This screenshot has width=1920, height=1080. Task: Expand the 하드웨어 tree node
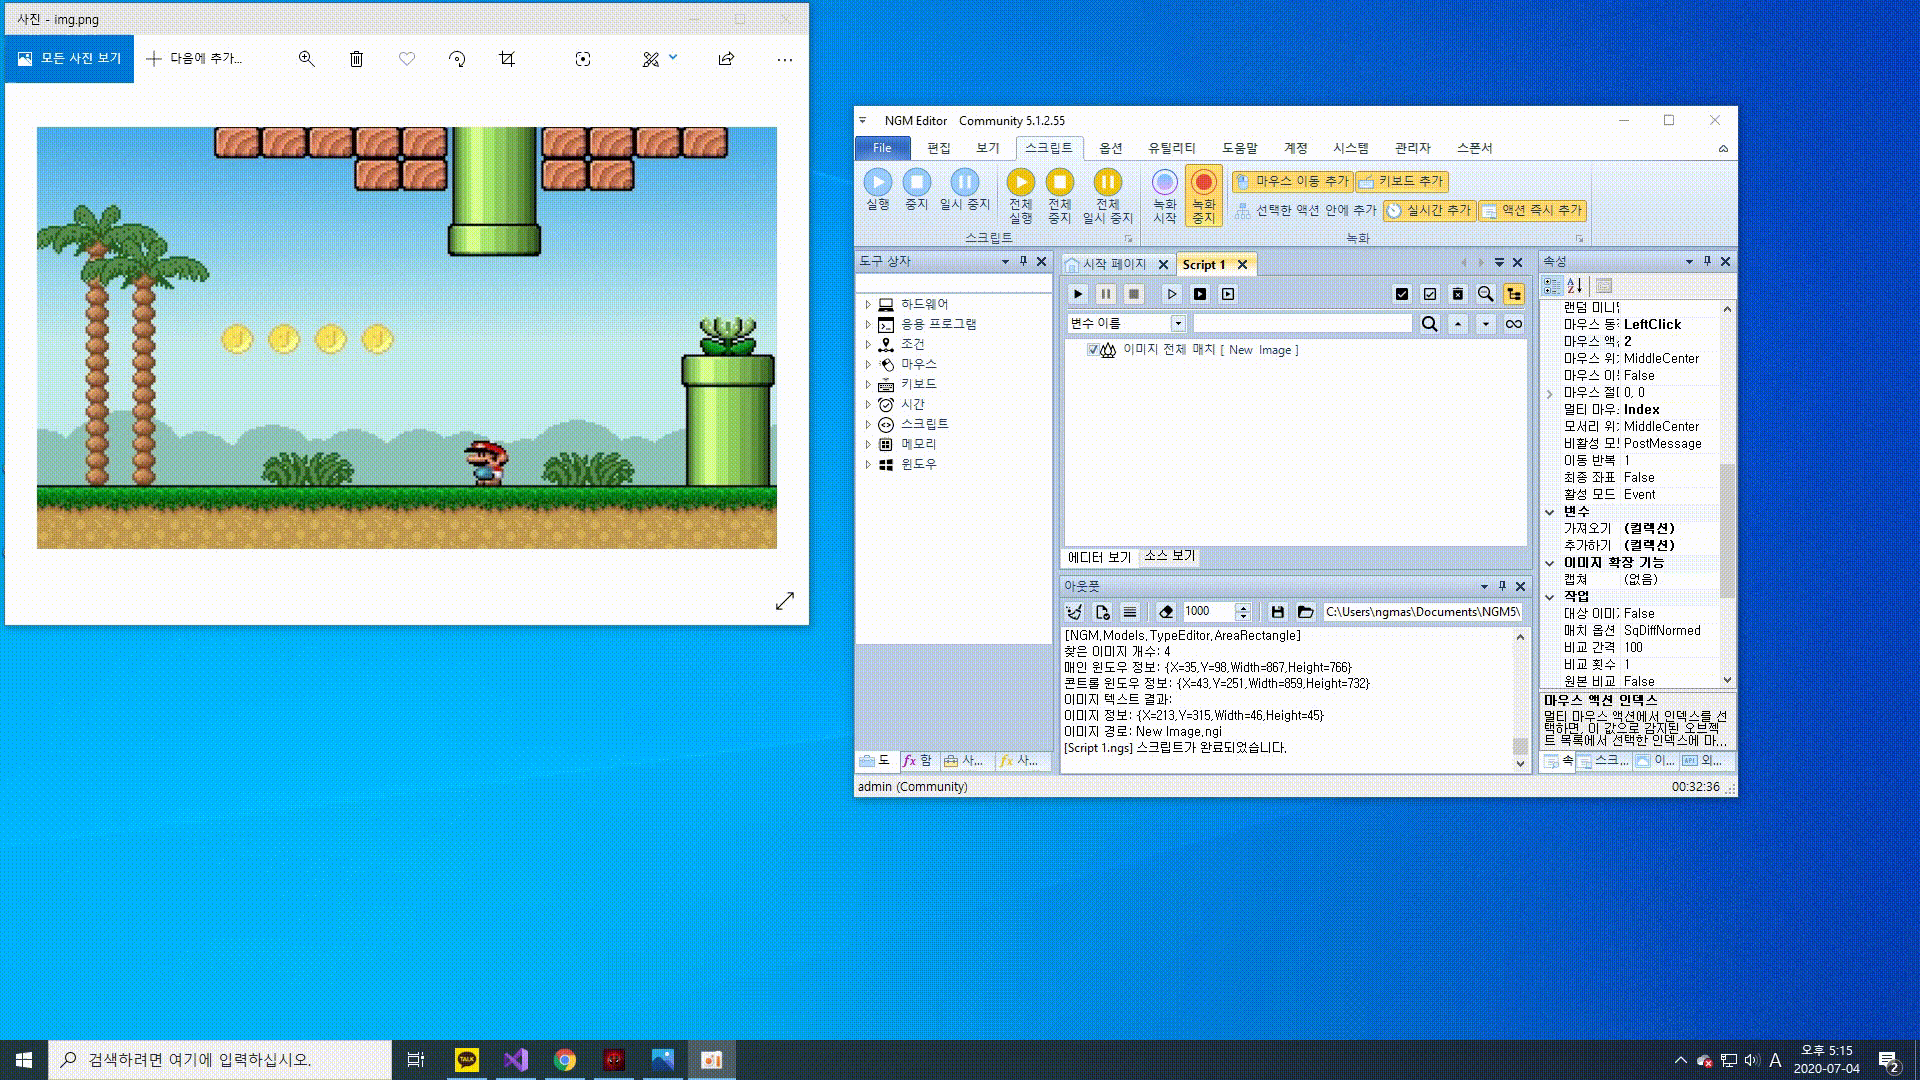click(x=868, y=304)
